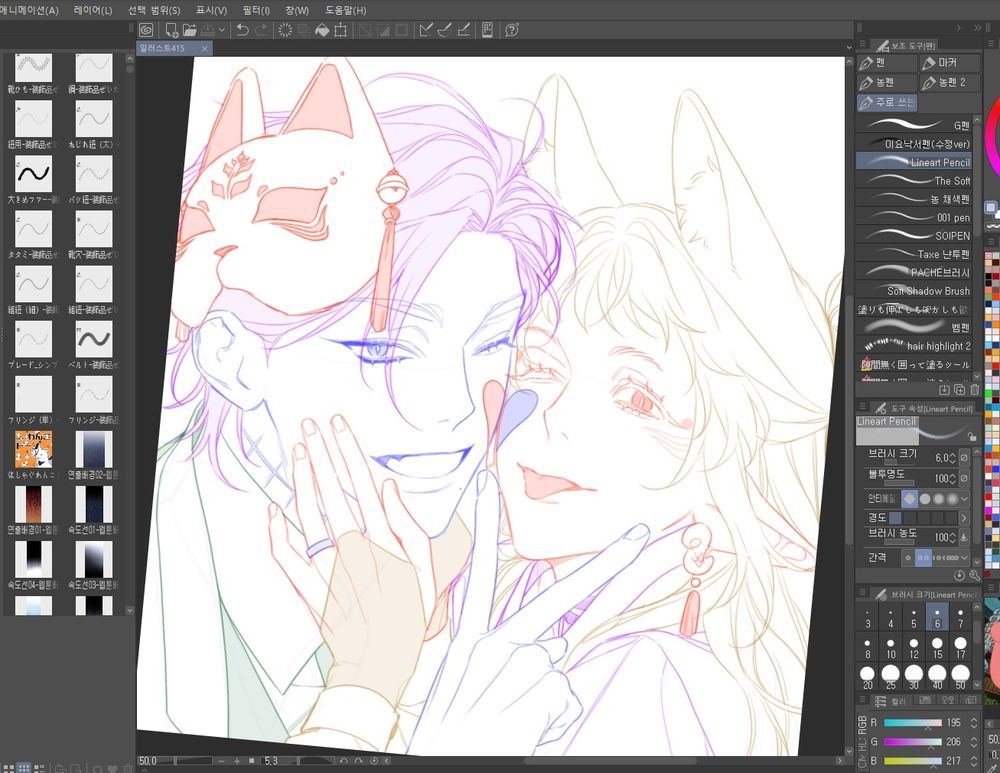
Task: Click the duplicate sub tool icon
Action: 959,389
